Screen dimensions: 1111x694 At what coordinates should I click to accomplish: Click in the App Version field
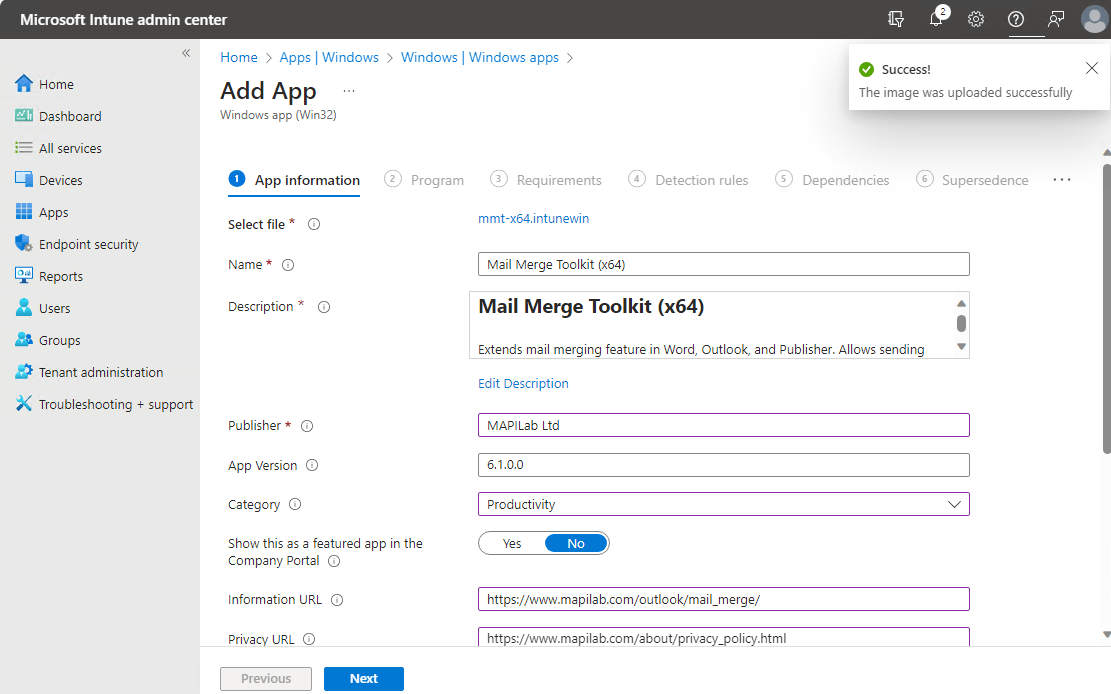723,465
